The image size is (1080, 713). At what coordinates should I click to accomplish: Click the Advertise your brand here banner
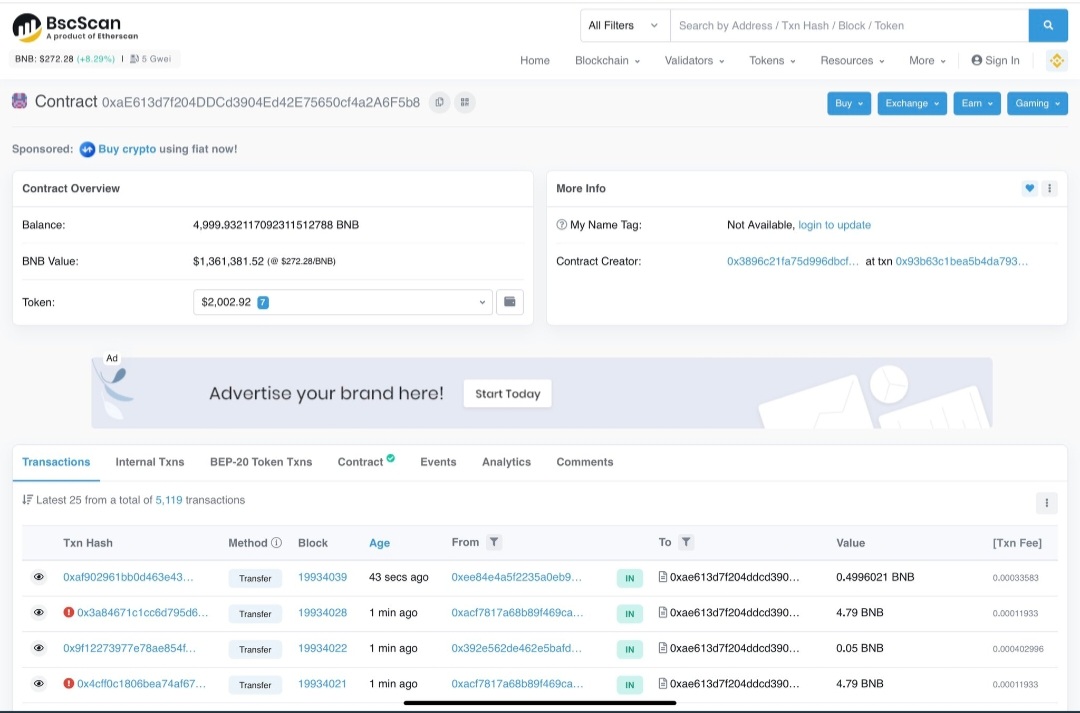click(x=541, y=393)
